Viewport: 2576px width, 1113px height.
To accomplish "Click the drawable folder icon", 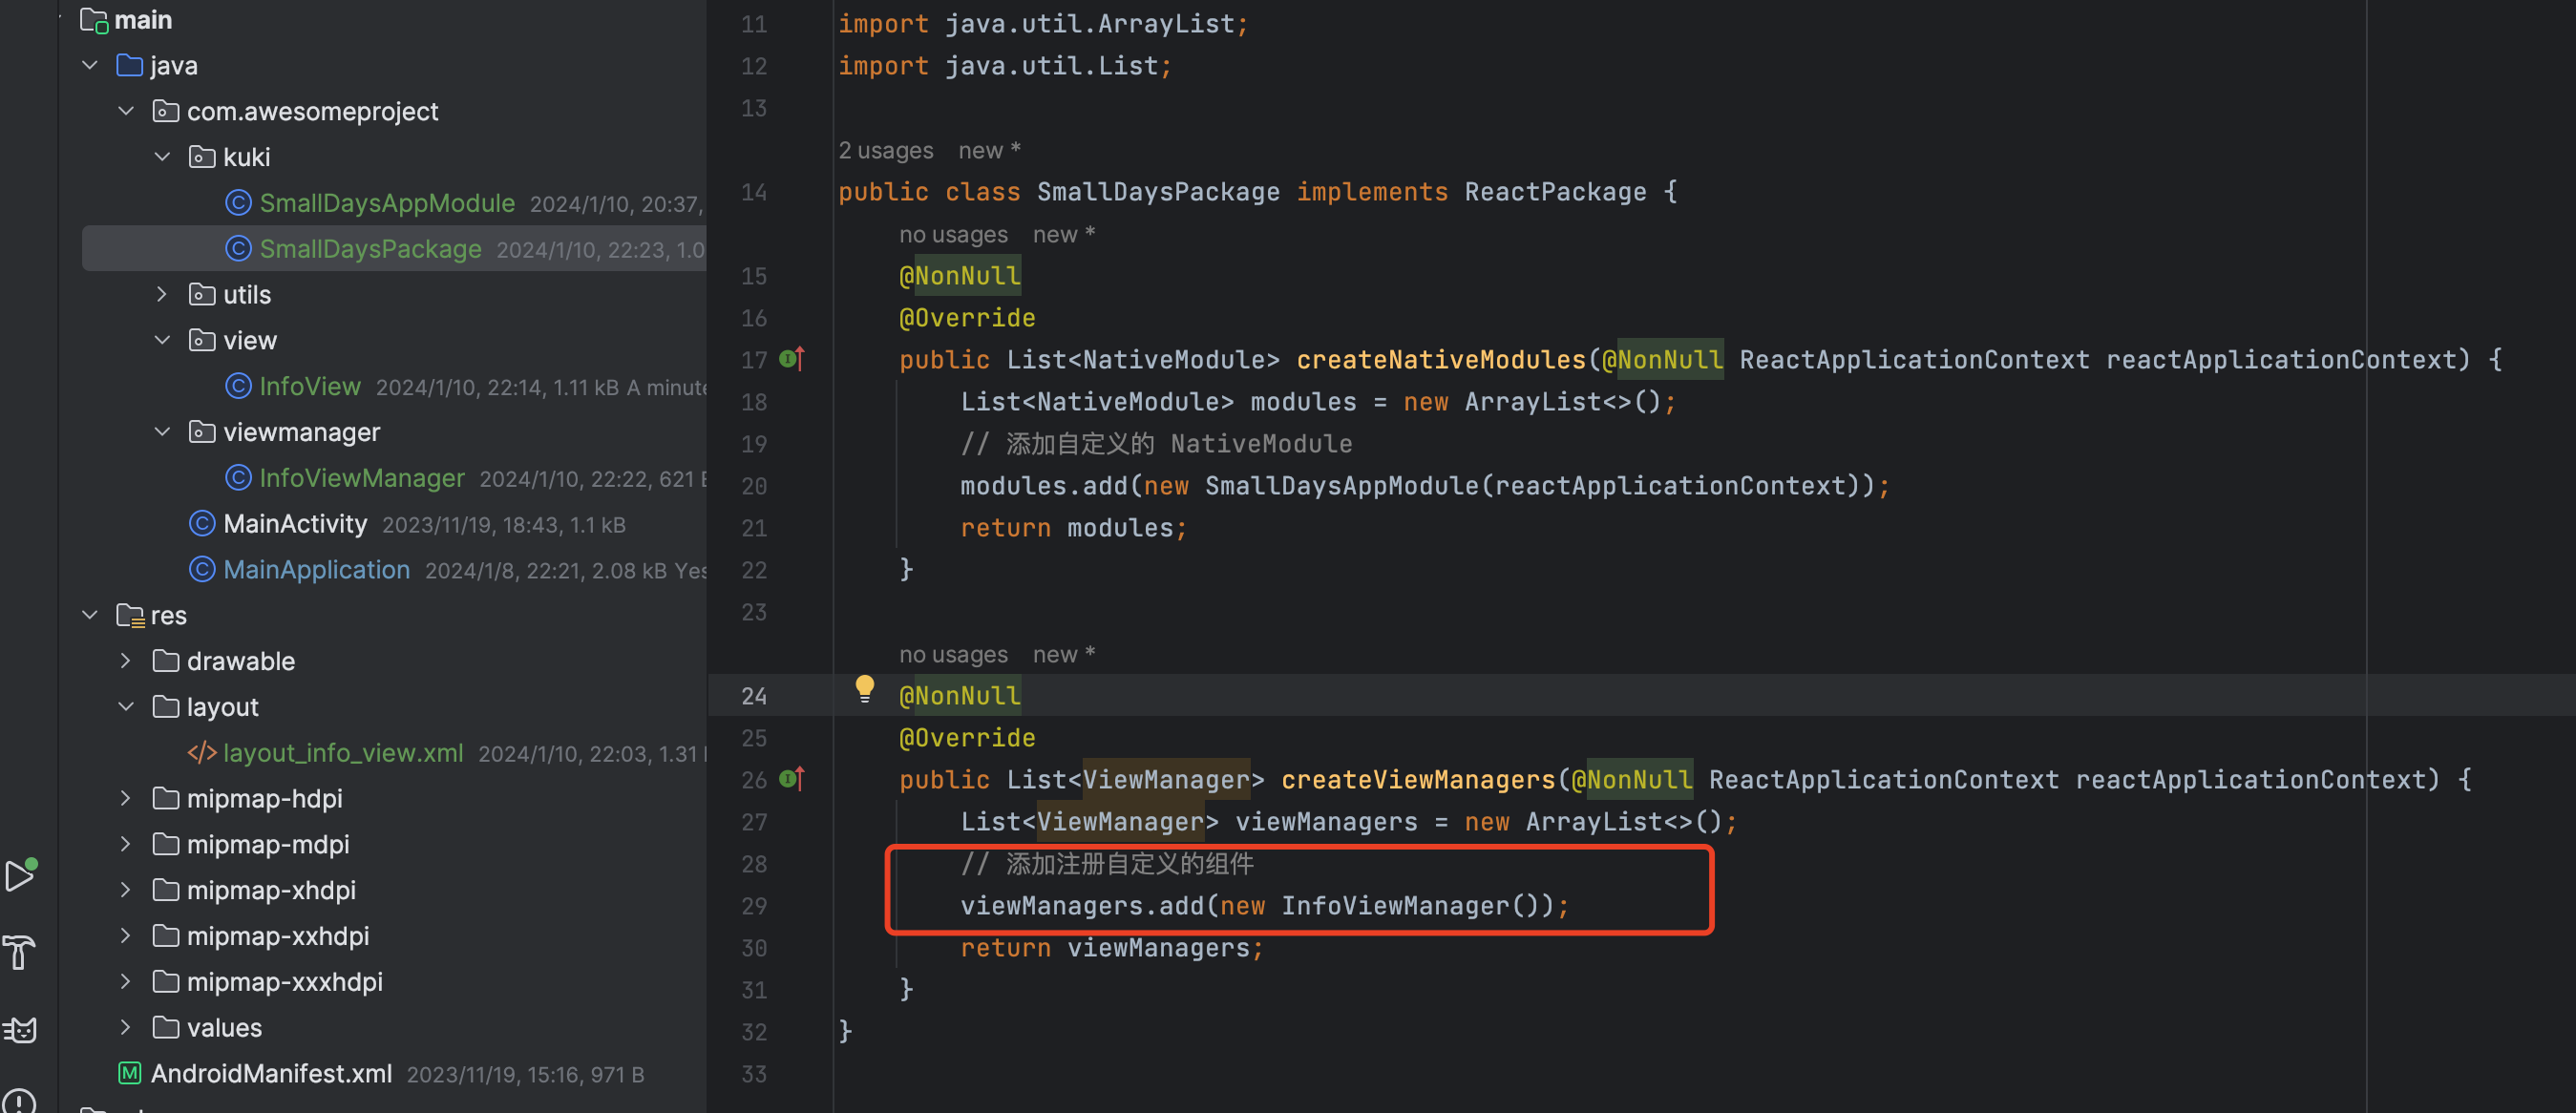I will pos(166,661).
